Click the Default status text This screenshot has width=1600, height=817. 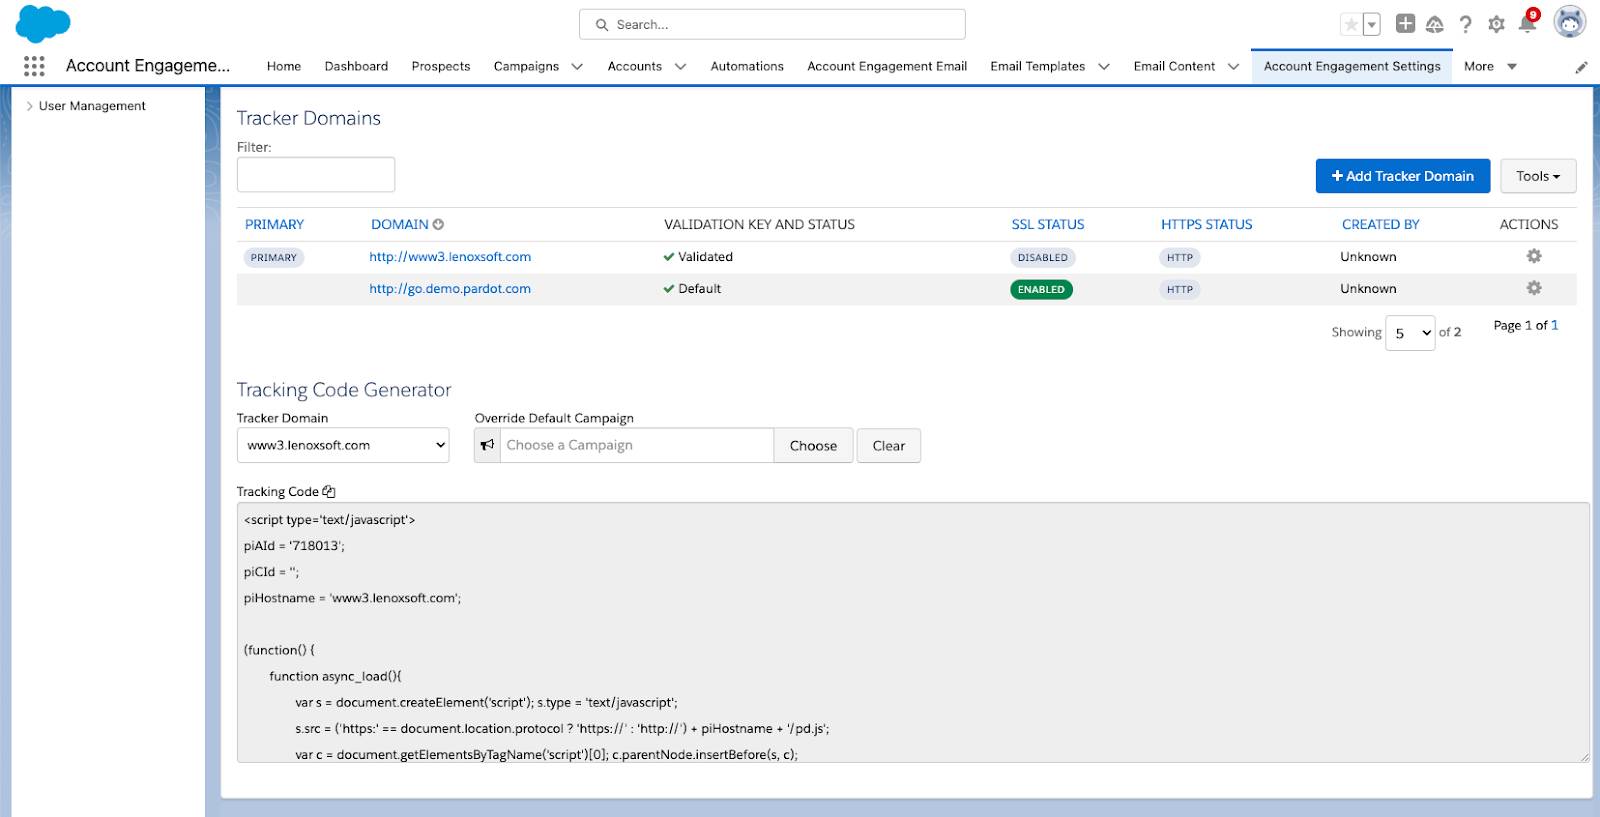[699, 289]
